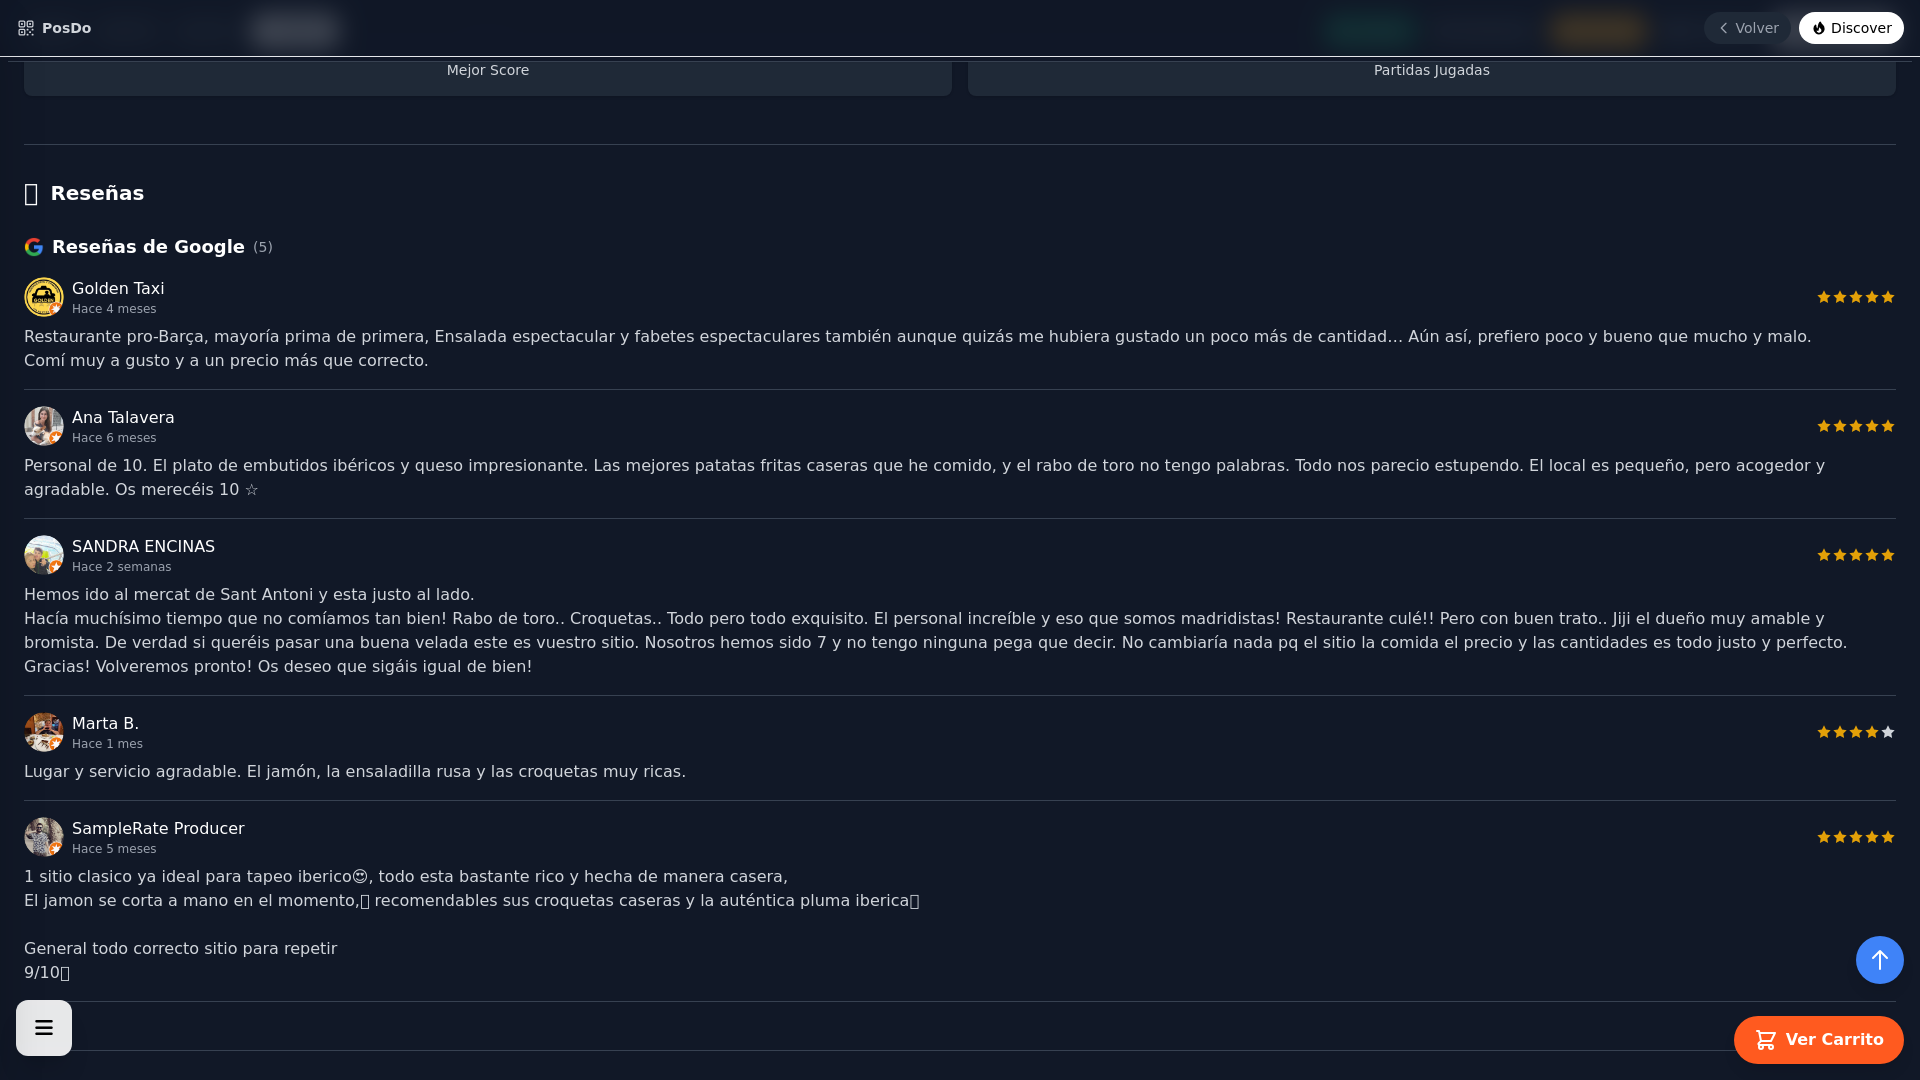
Task: Click SANDRA ENCINAS's avatar
Action: coord(44,555)
